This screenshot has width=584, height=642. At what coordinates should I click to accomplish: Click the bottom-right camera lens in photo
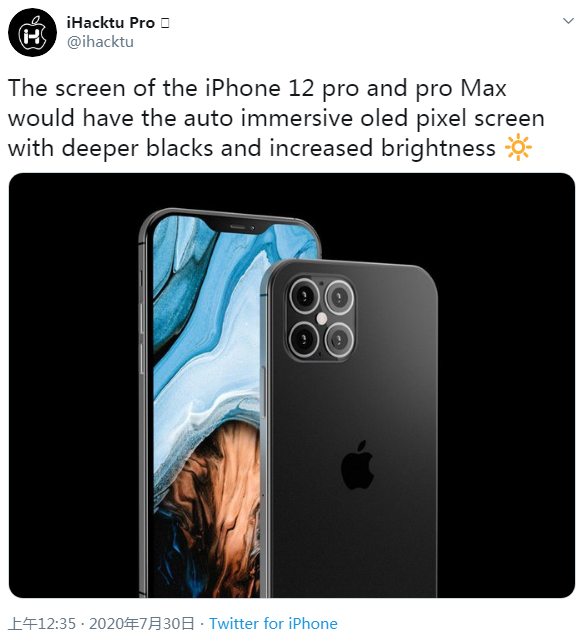click(x=340, y=339)
